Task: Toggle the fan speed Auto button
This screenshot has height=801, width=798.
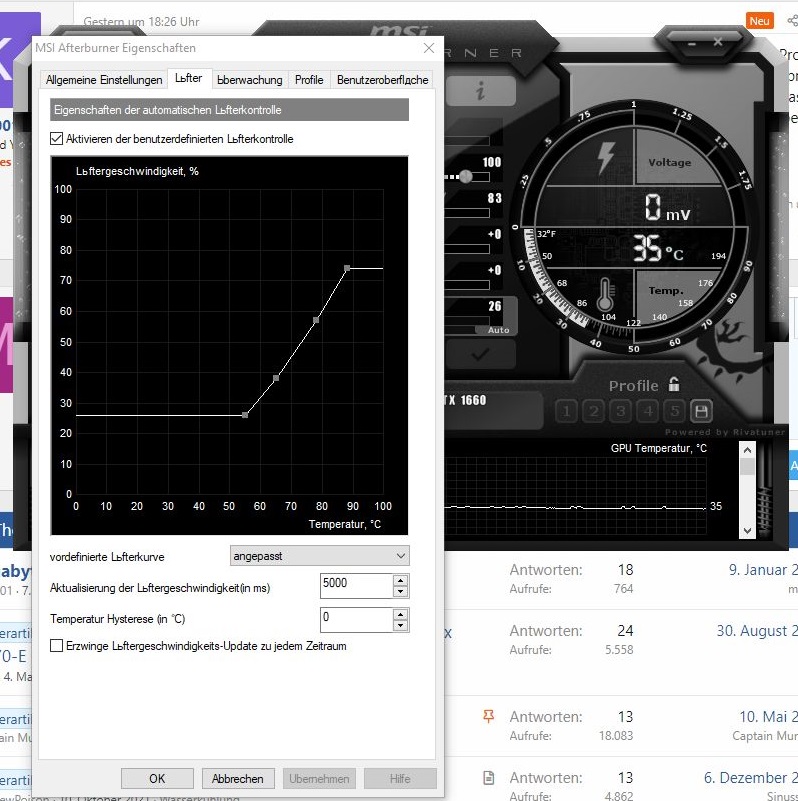Action: click(498, 330)
